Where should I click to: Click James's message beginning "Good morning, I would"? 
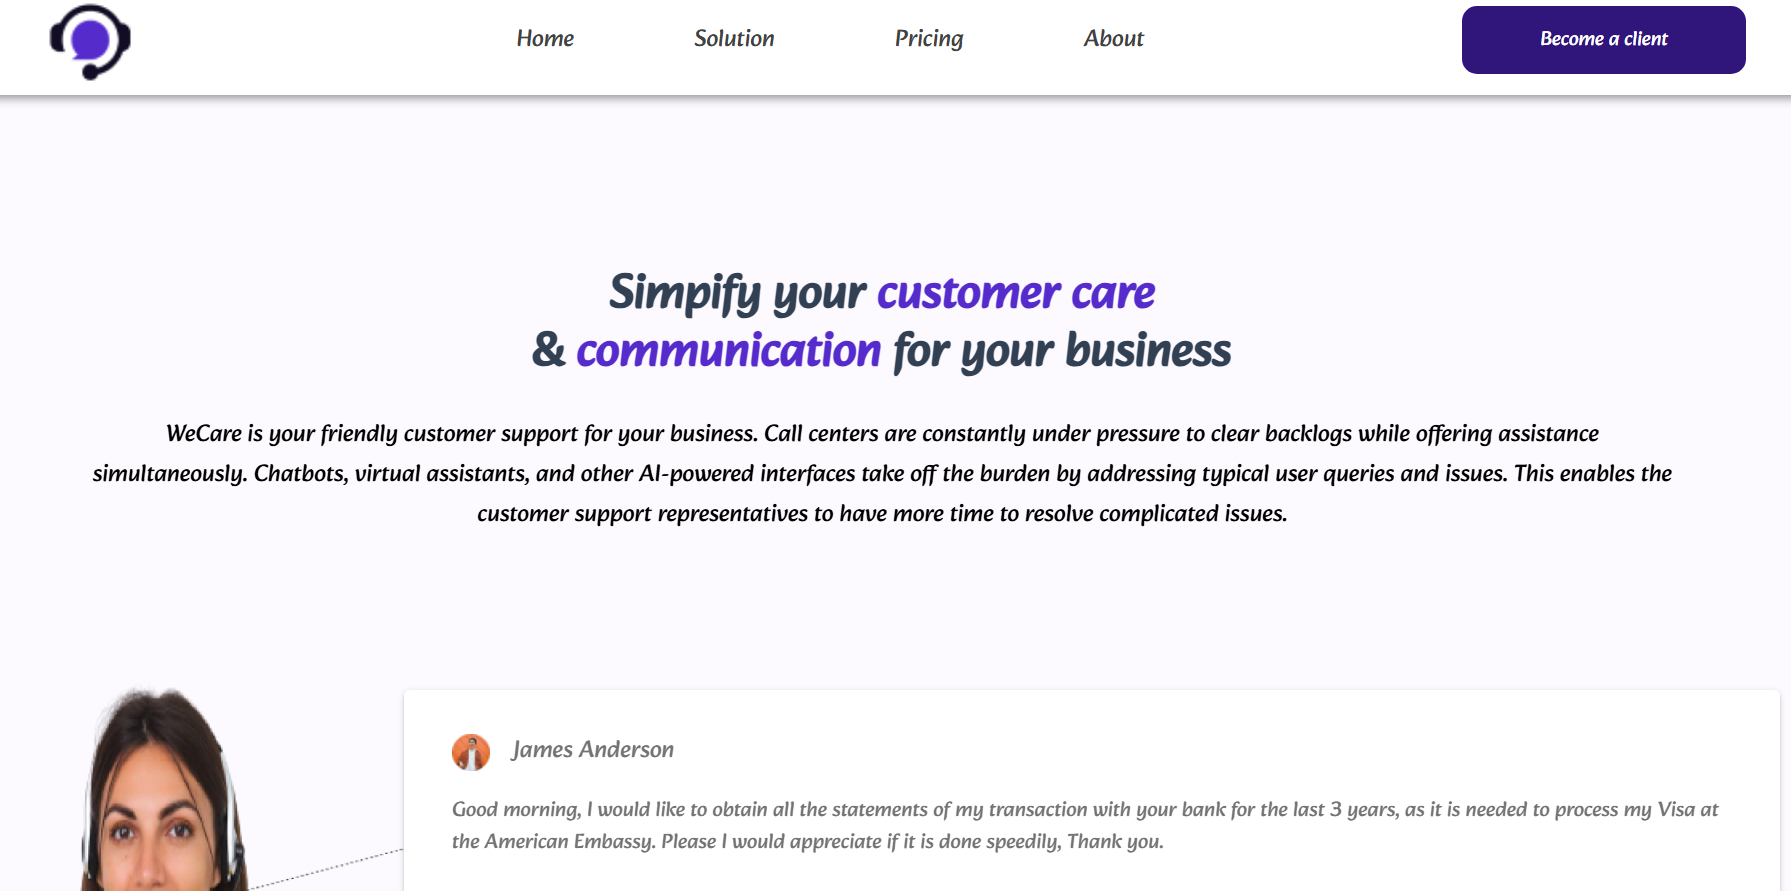[1085, 809]
